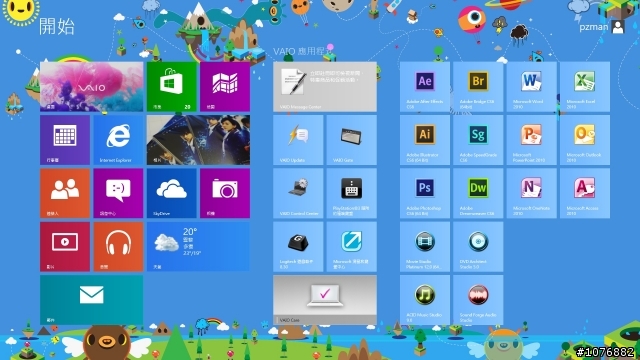Launch the Logitech gaming software tile
This screenshot has width=640, height=360.
(298, 247)
